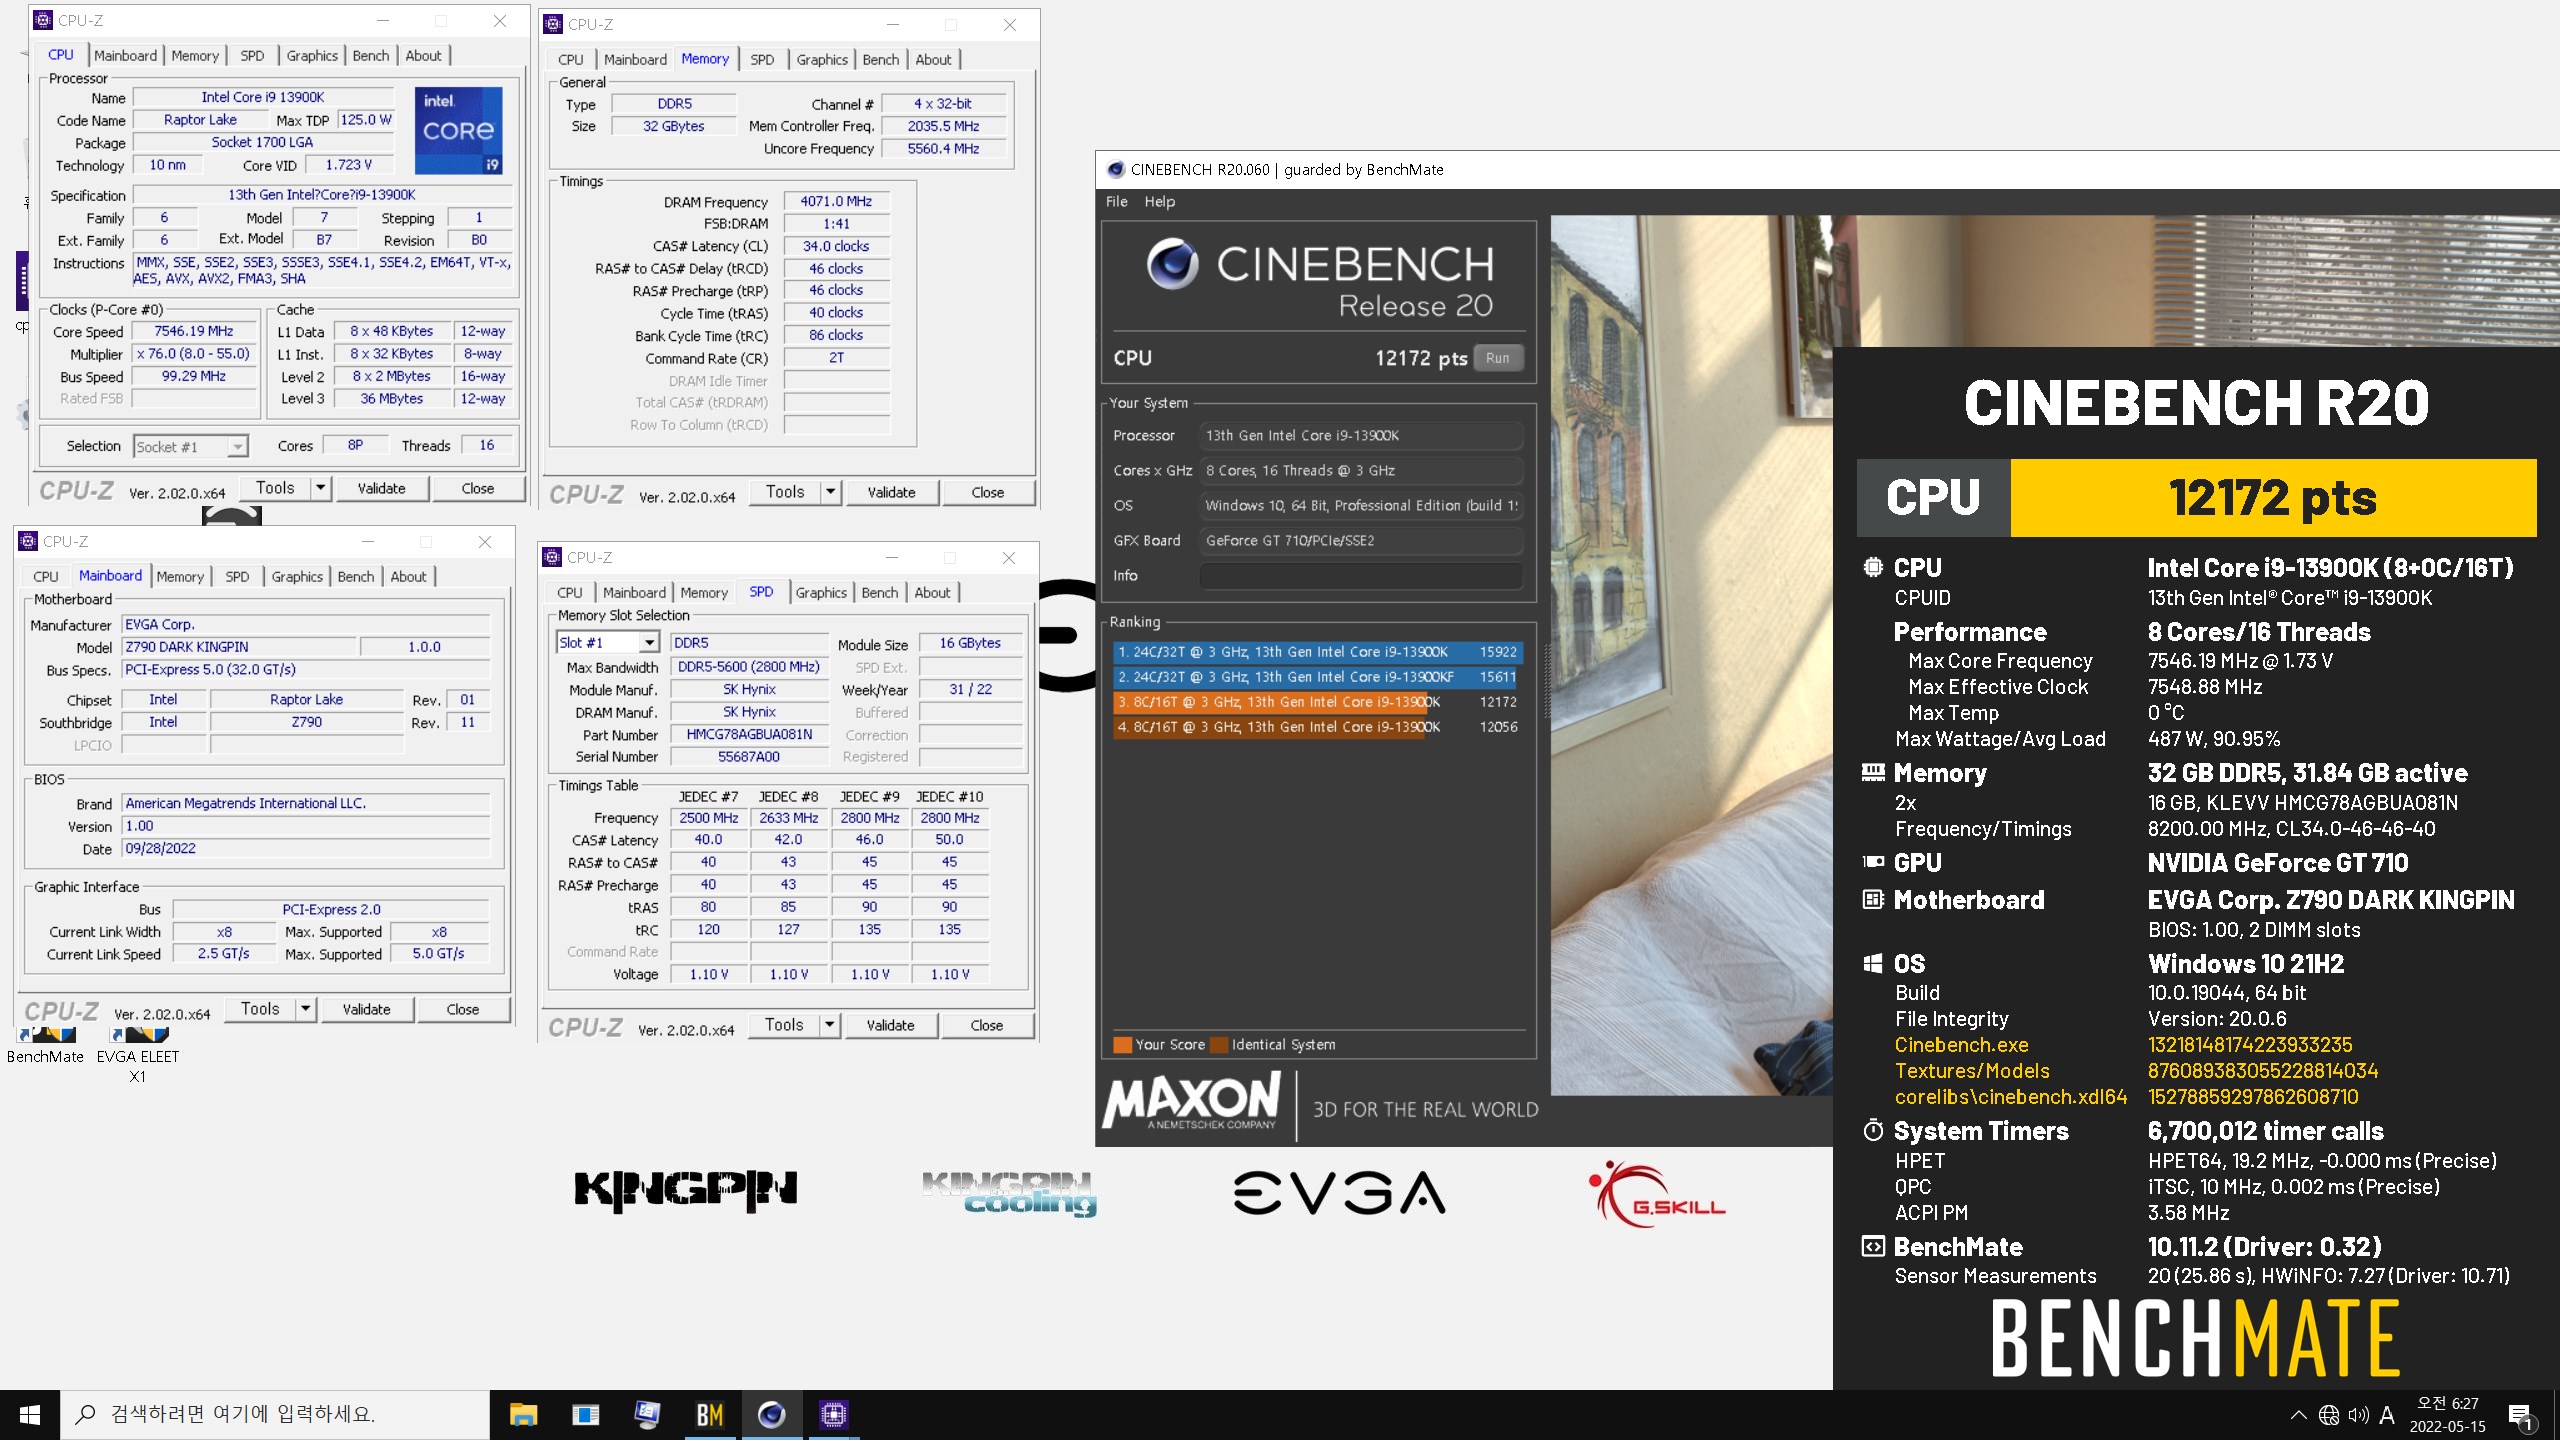Click Run button in Cinebench
Viewport: 2560px width, 1440px height.
[x=1497, y=358]
